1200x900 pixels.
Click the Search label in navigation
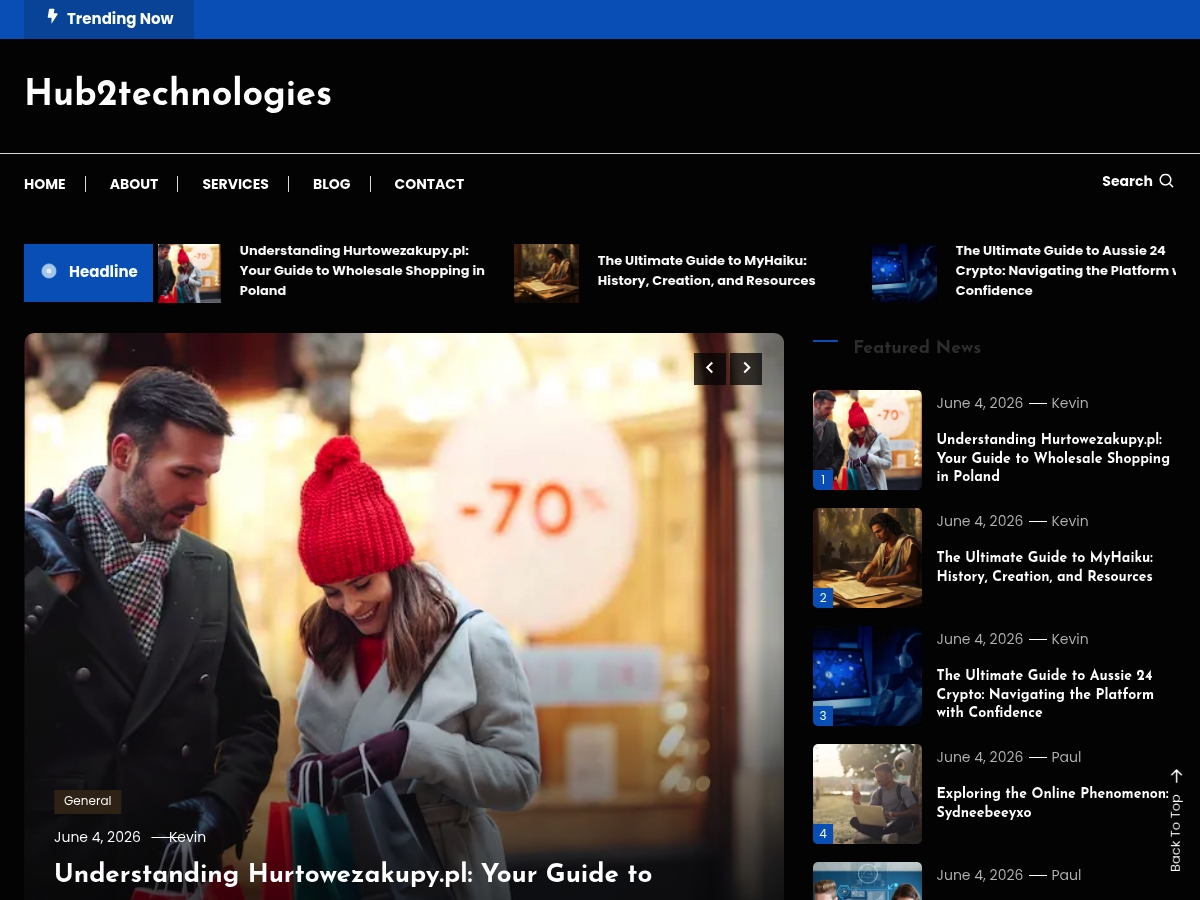tap(1127, 181)
